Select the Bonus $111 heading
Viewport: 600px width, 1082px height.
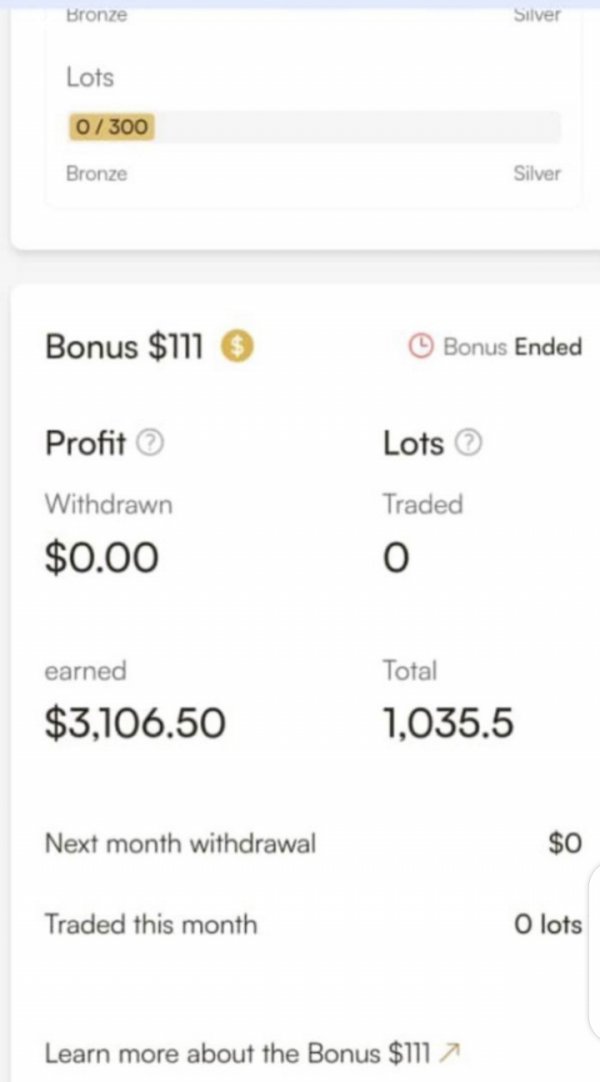coord(123,347)
